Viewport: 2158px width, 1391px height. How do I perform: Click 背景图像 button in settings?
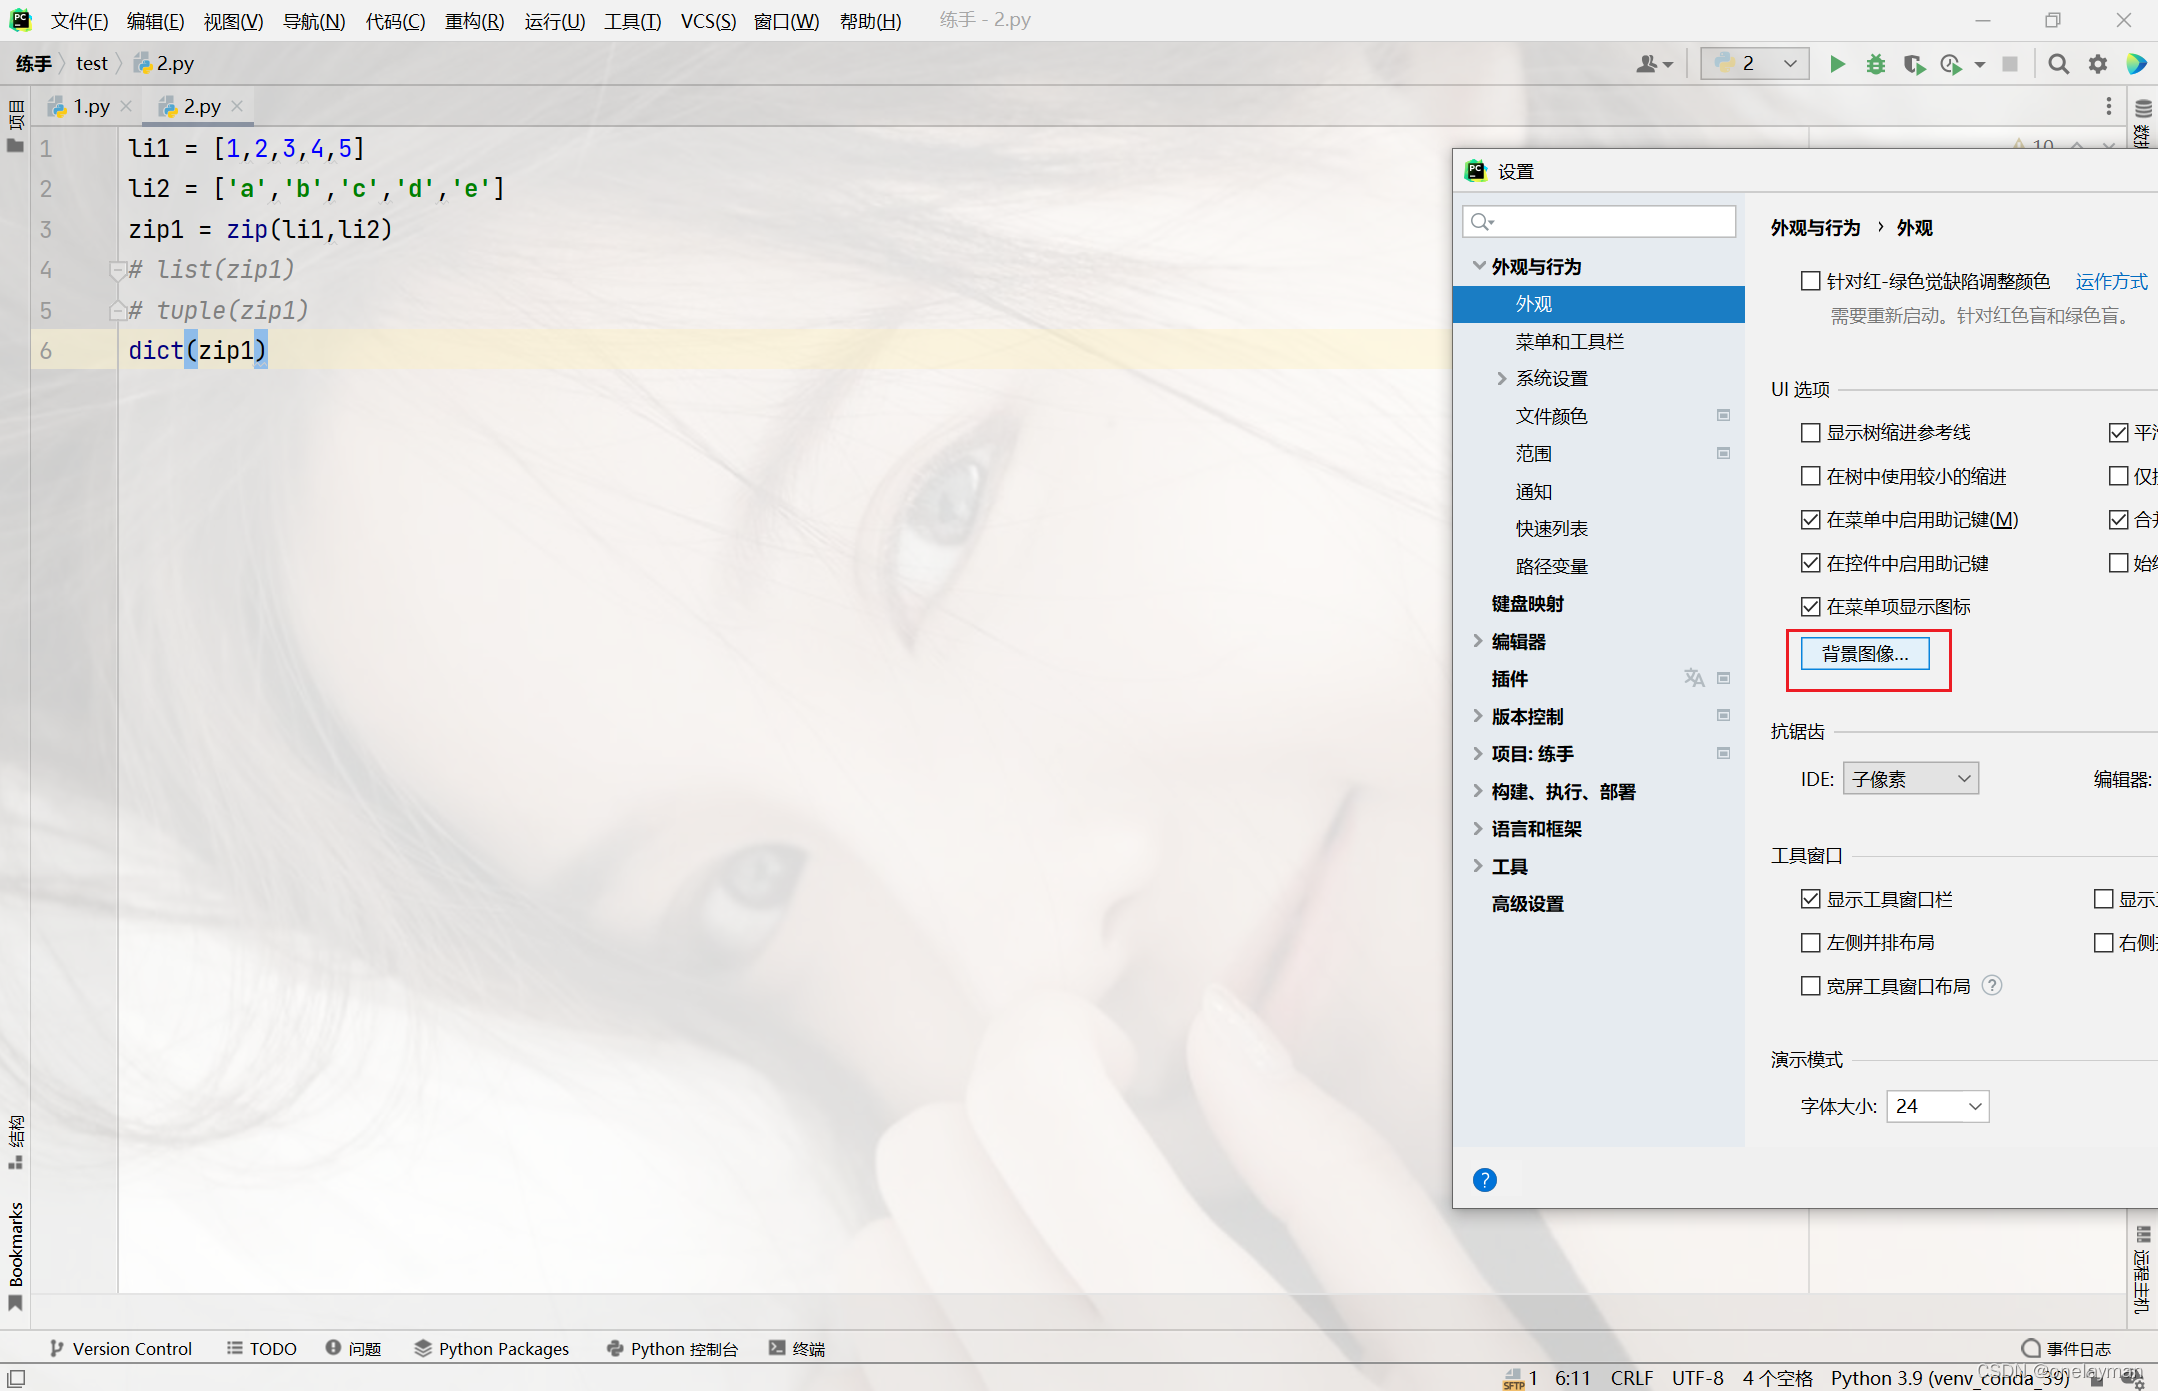coord(1867,653)
